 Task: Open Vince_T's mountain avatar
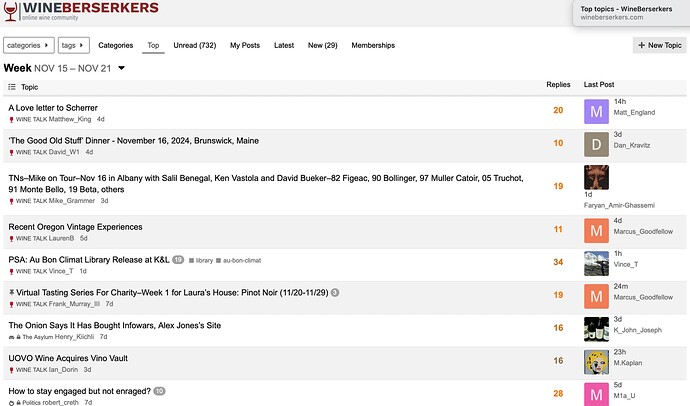596,263
